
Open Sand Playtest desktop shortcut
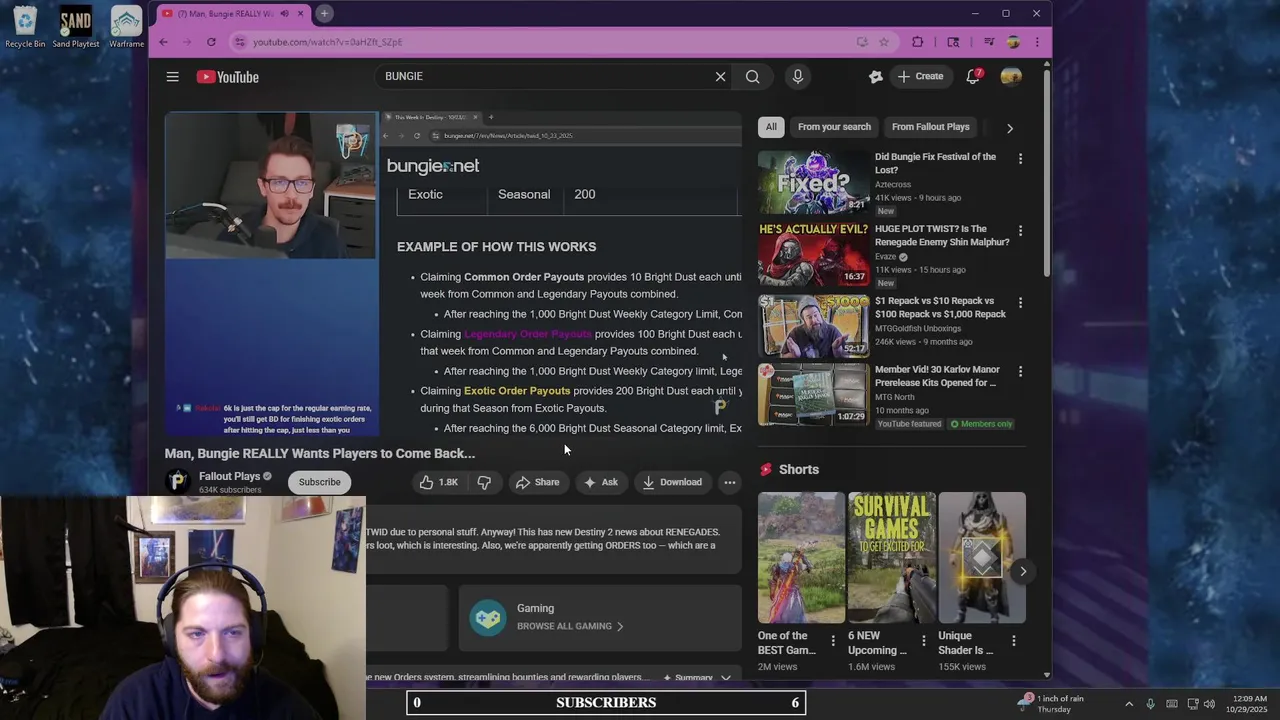click(x=75, y=28)
